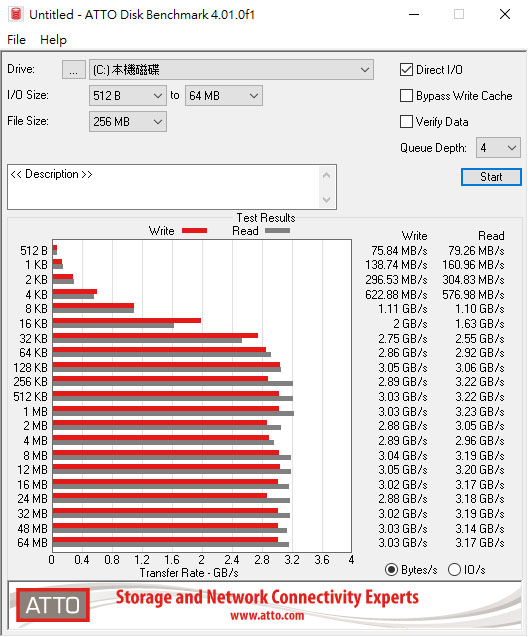Click the description scroll down arrow
Viewport: 528px width, 637px height.
tap(326, 199)
